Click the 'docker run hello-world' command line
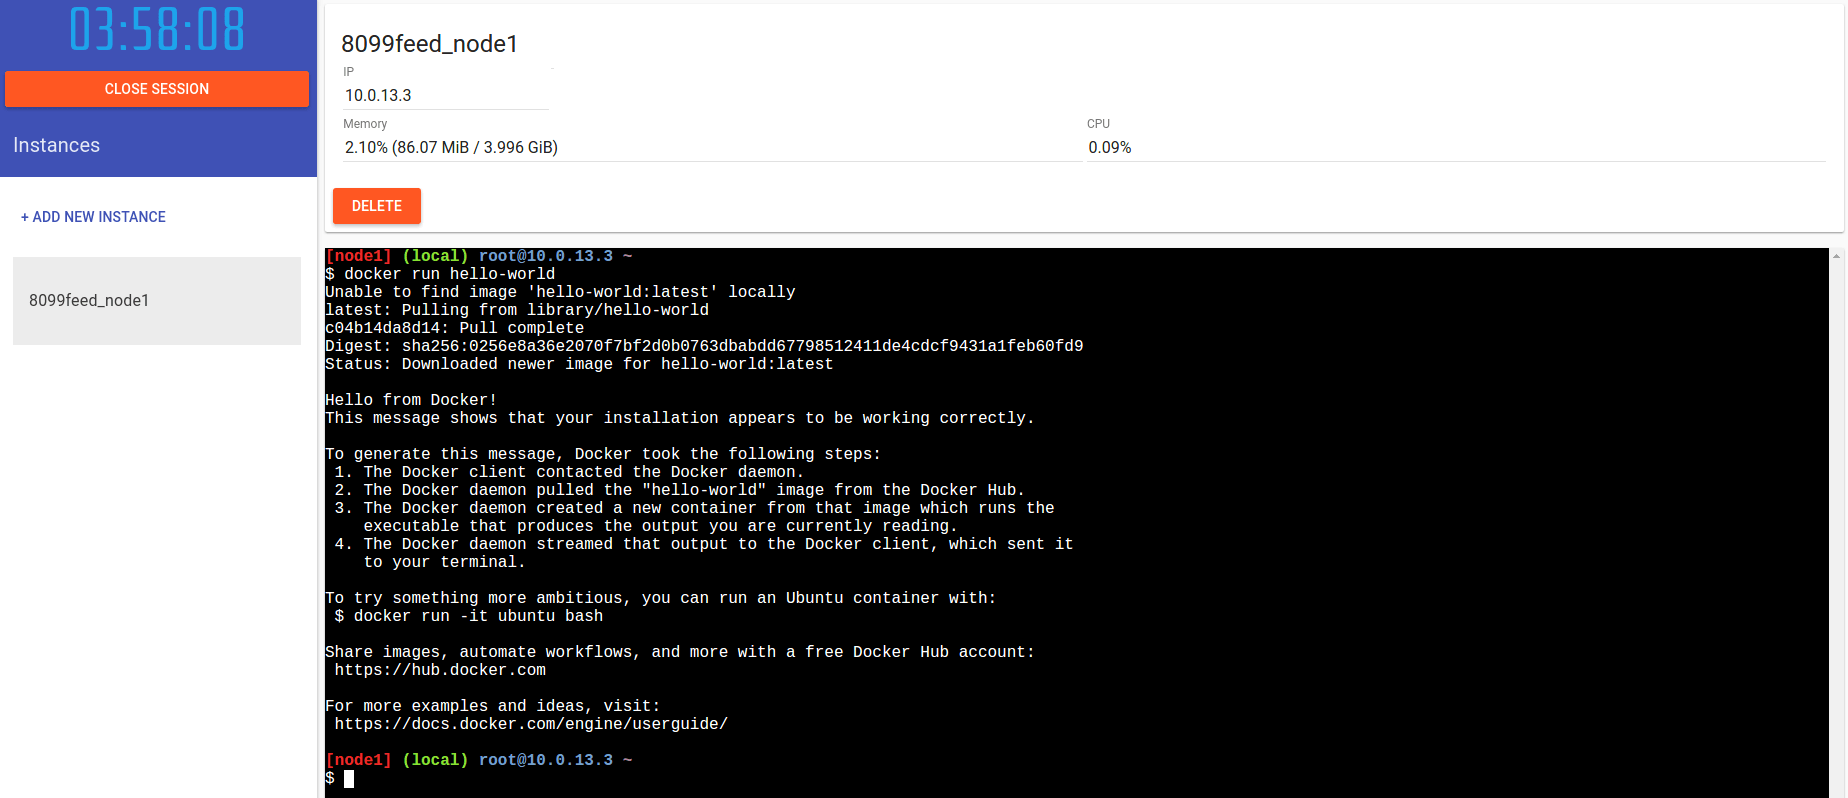 440,274
